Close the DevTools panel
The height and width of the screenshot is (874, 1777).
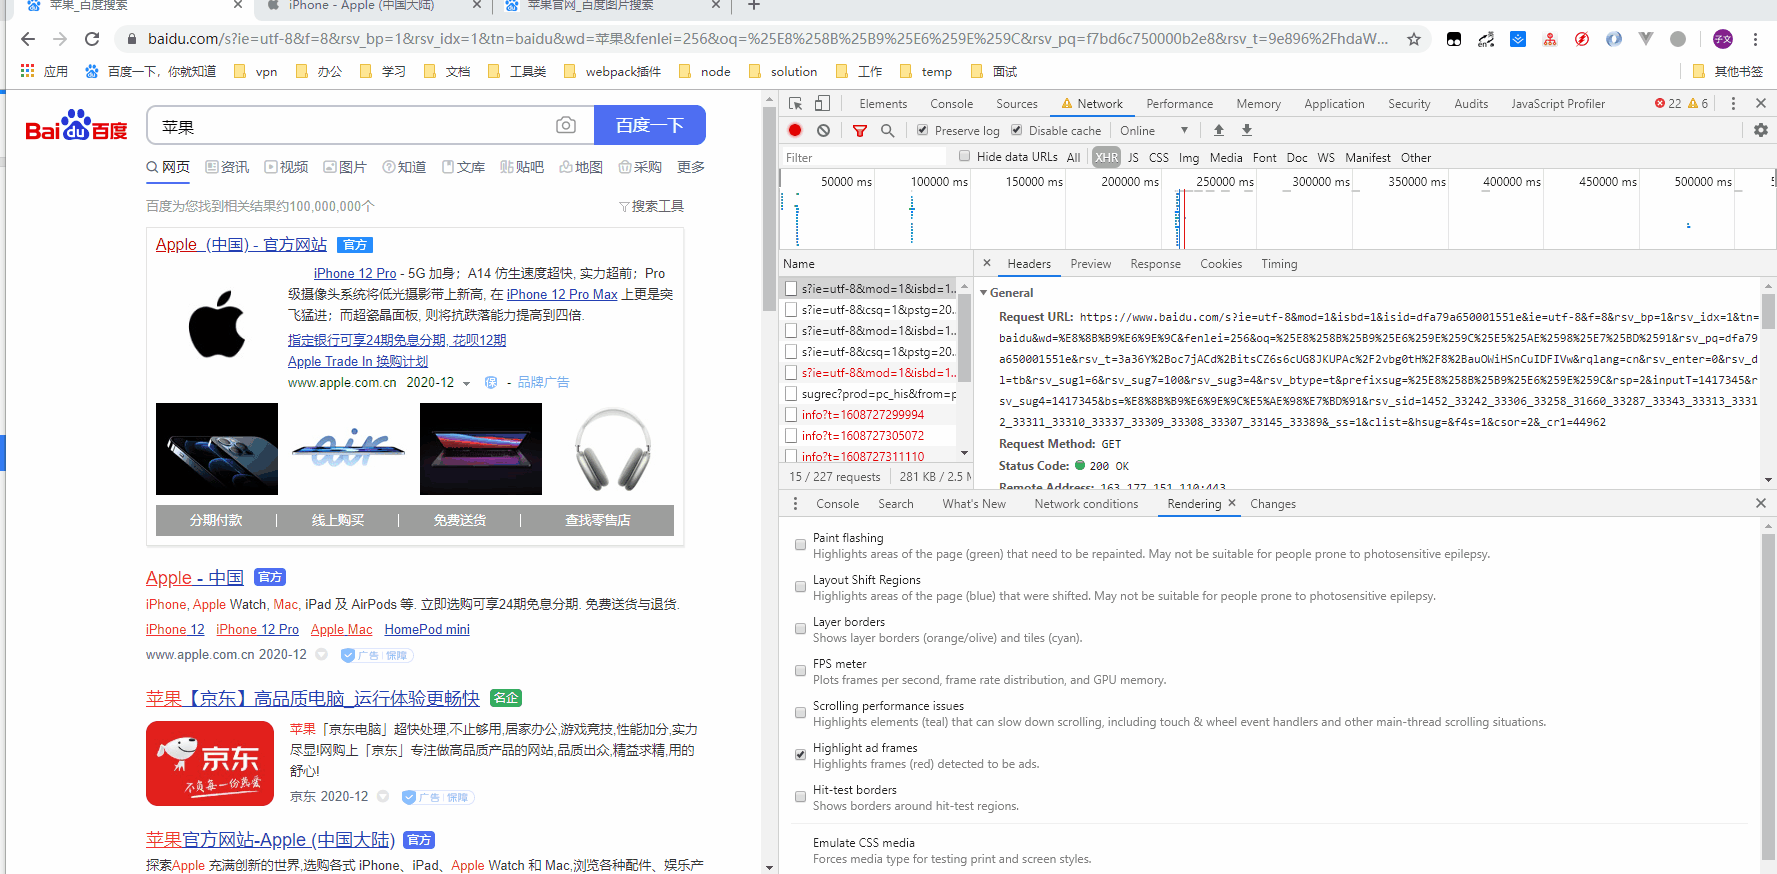pyautogui.click(x=1761, y=103)
